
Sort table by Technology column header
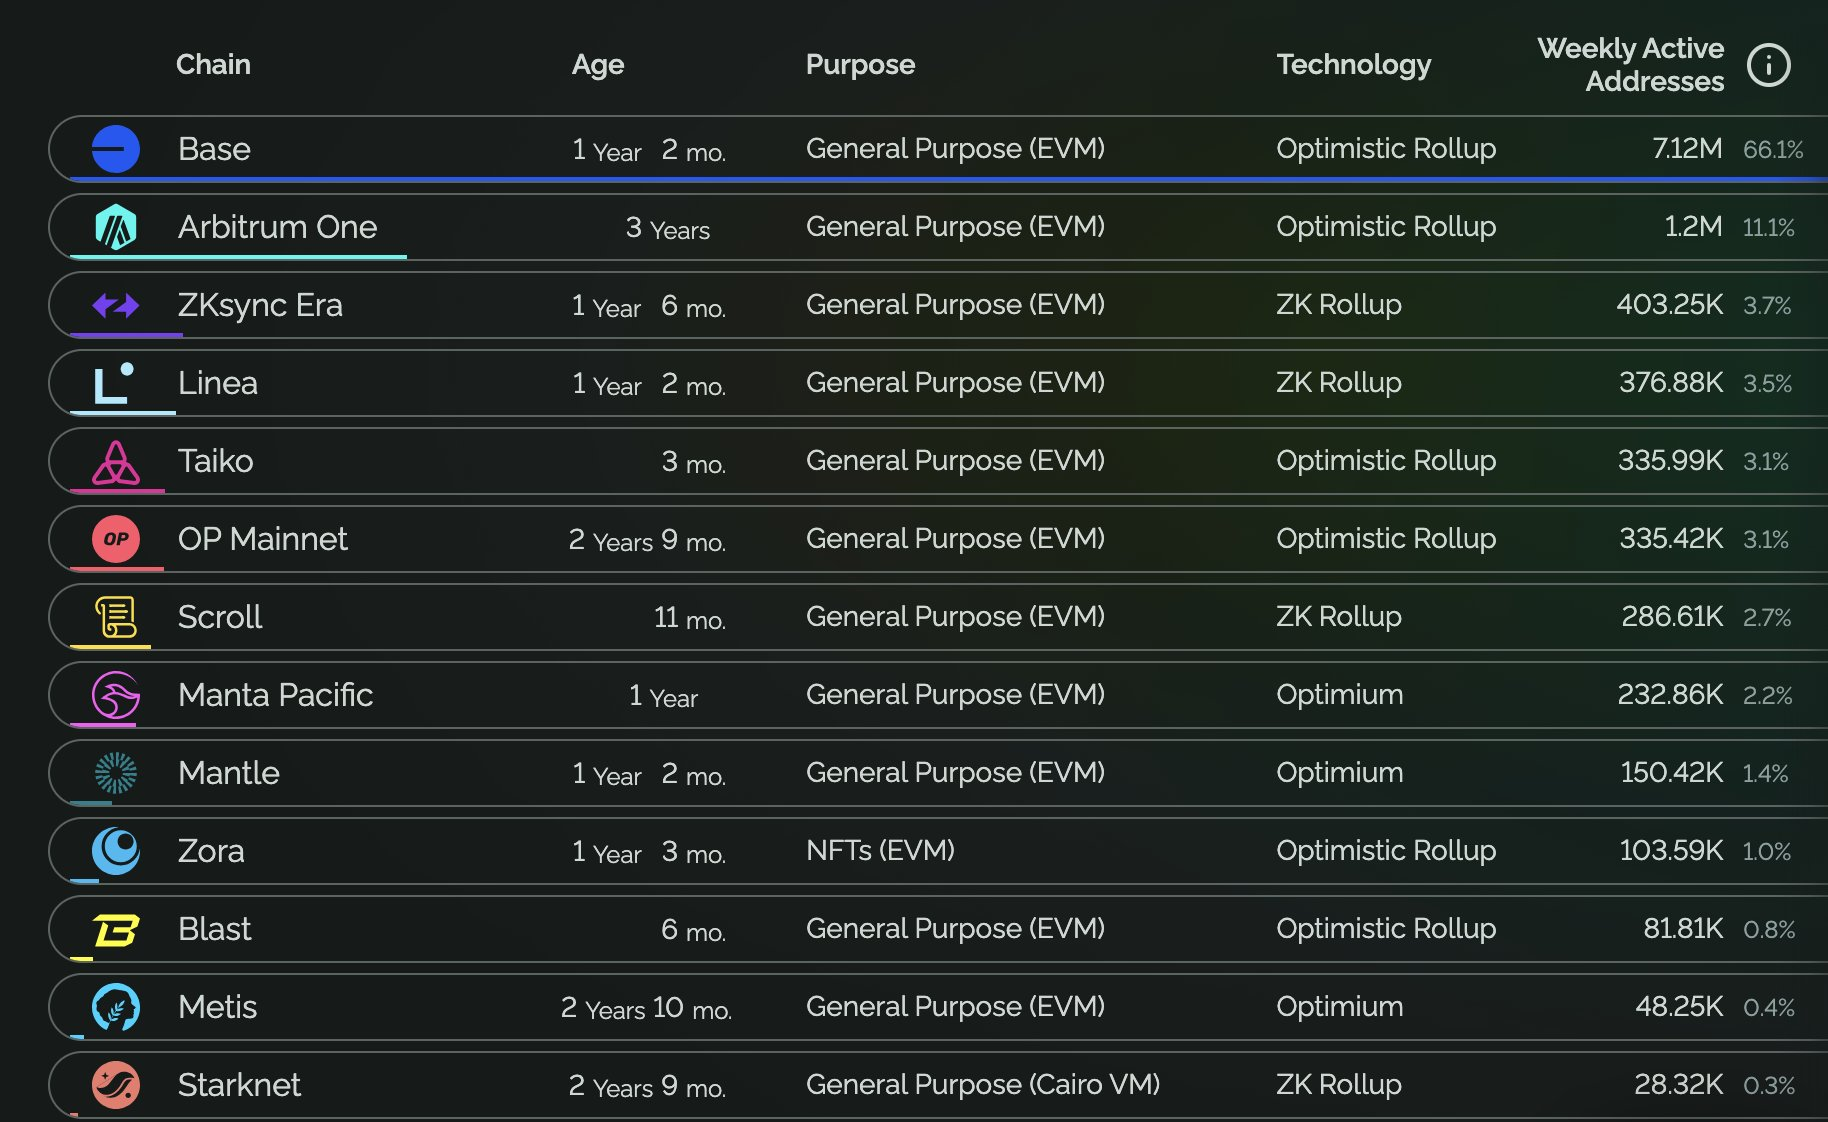click(x=1353, y=65)
